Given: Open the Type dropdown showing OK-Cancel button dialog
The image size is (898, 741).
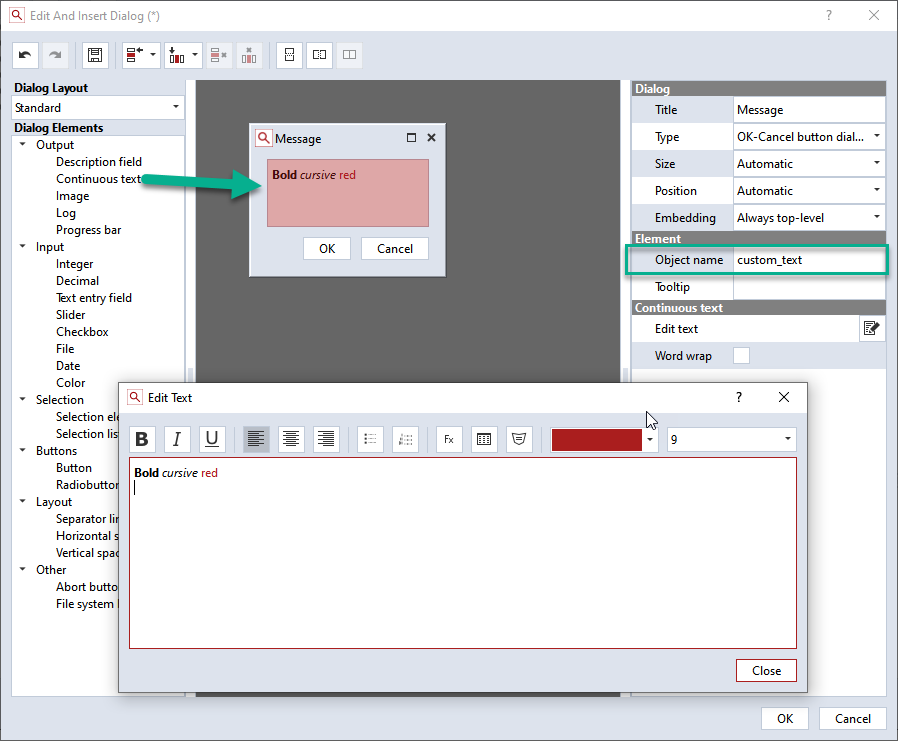Looking at the screenshot, I should click(x=874, y=136).
